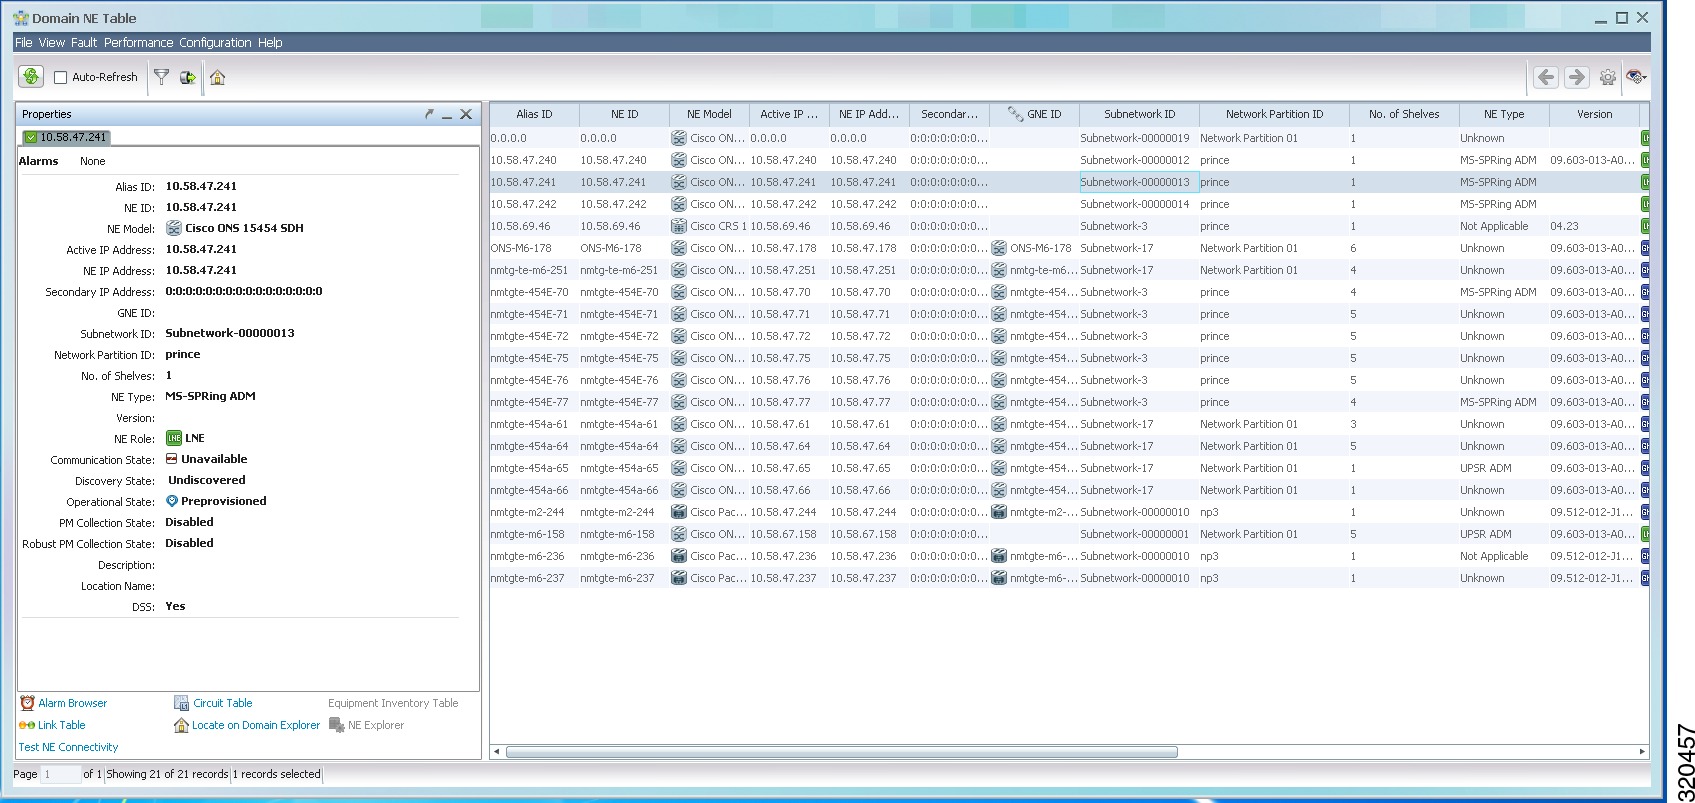
Task: Sort by the Subnetwork ID column header
Action: 1139,114
